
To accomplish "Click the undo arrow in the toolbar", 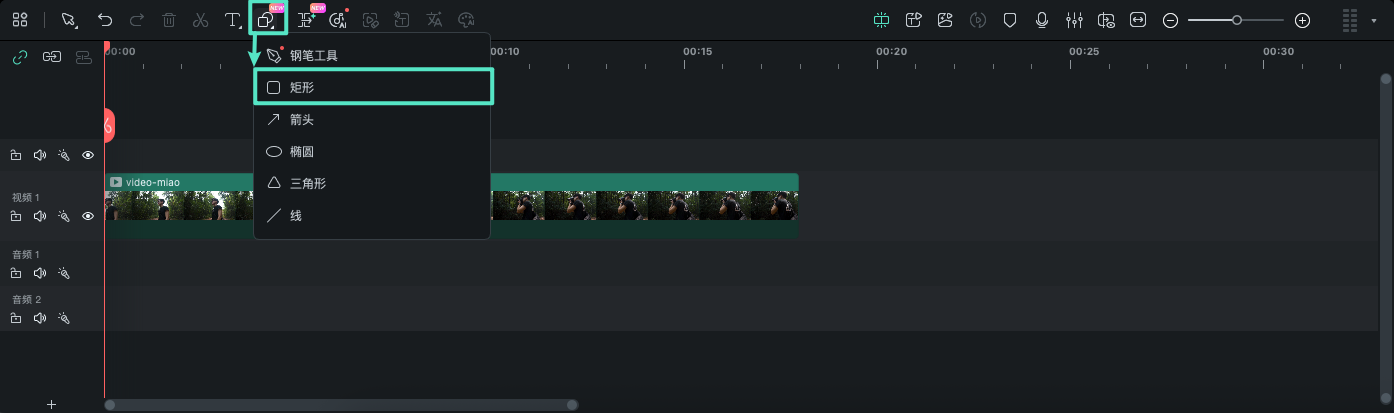I will [x=105, y=20].
